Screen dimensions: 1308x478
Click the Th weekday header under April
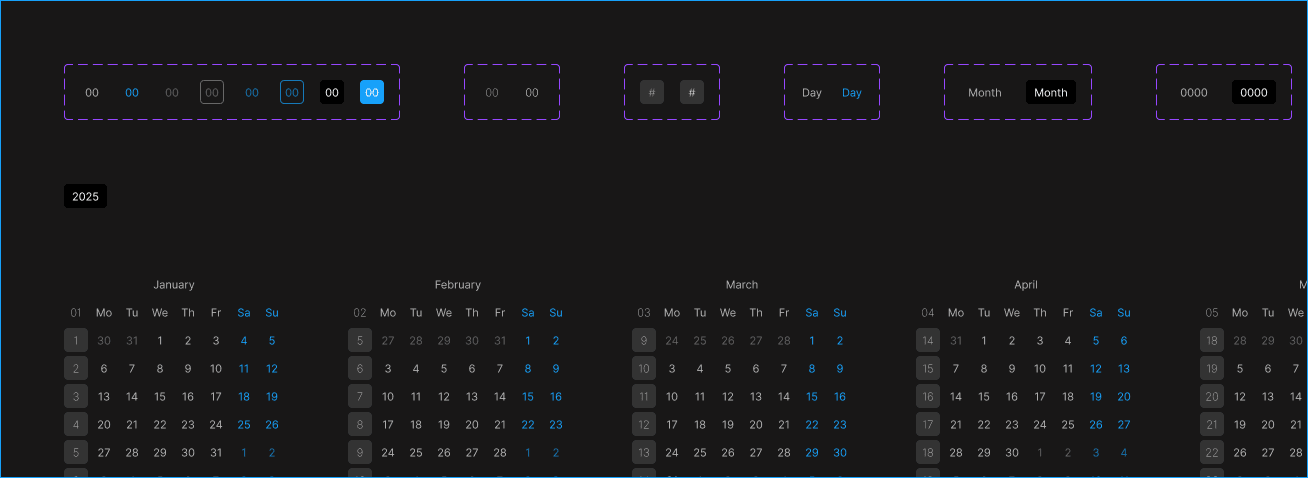[1040, 313]
